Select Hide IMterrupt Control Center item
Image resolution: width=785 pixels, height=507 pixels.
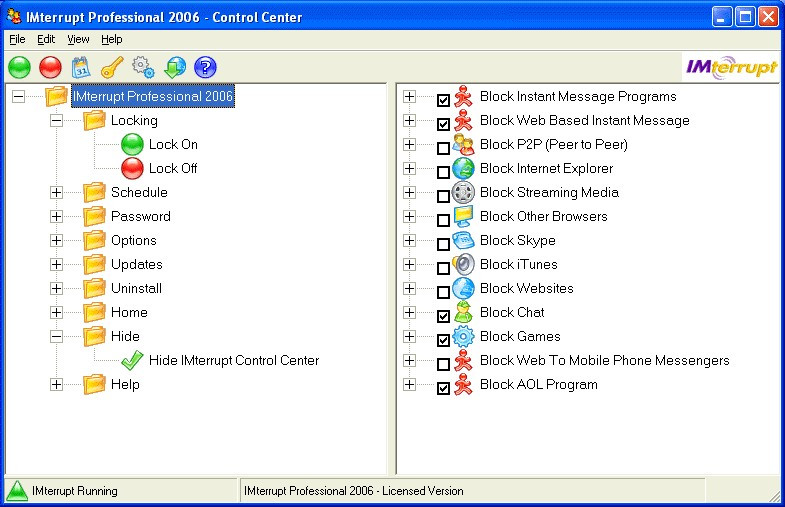tap(234, 360)
